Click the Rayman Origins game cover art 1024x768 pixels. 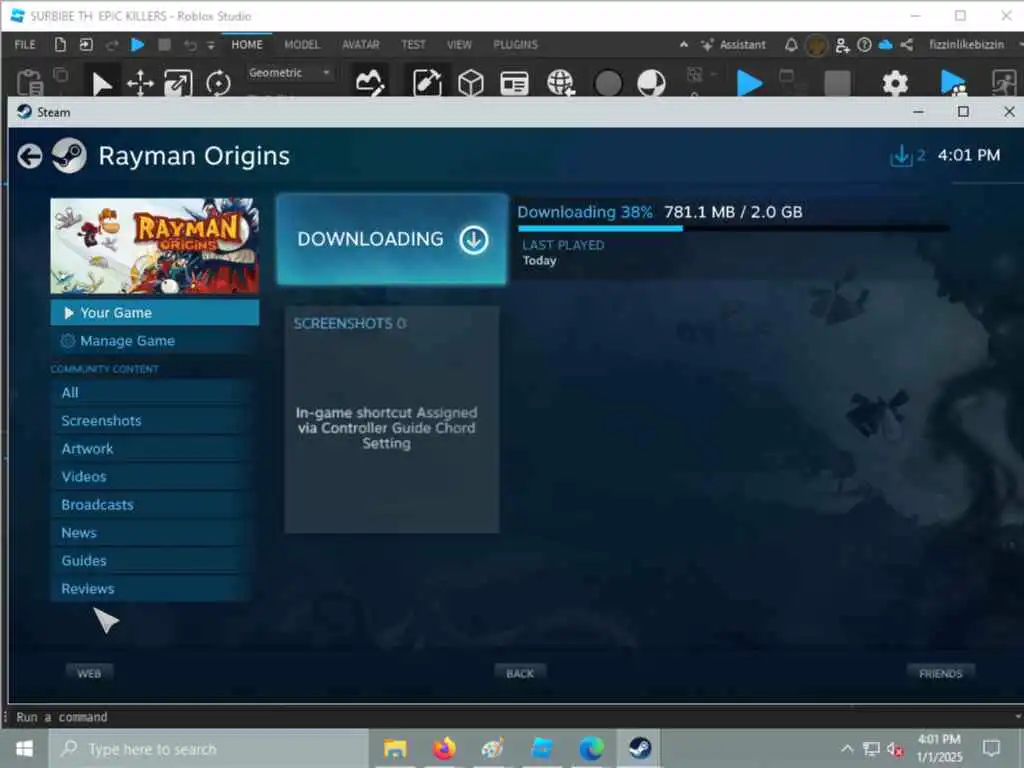pos(155,246)
